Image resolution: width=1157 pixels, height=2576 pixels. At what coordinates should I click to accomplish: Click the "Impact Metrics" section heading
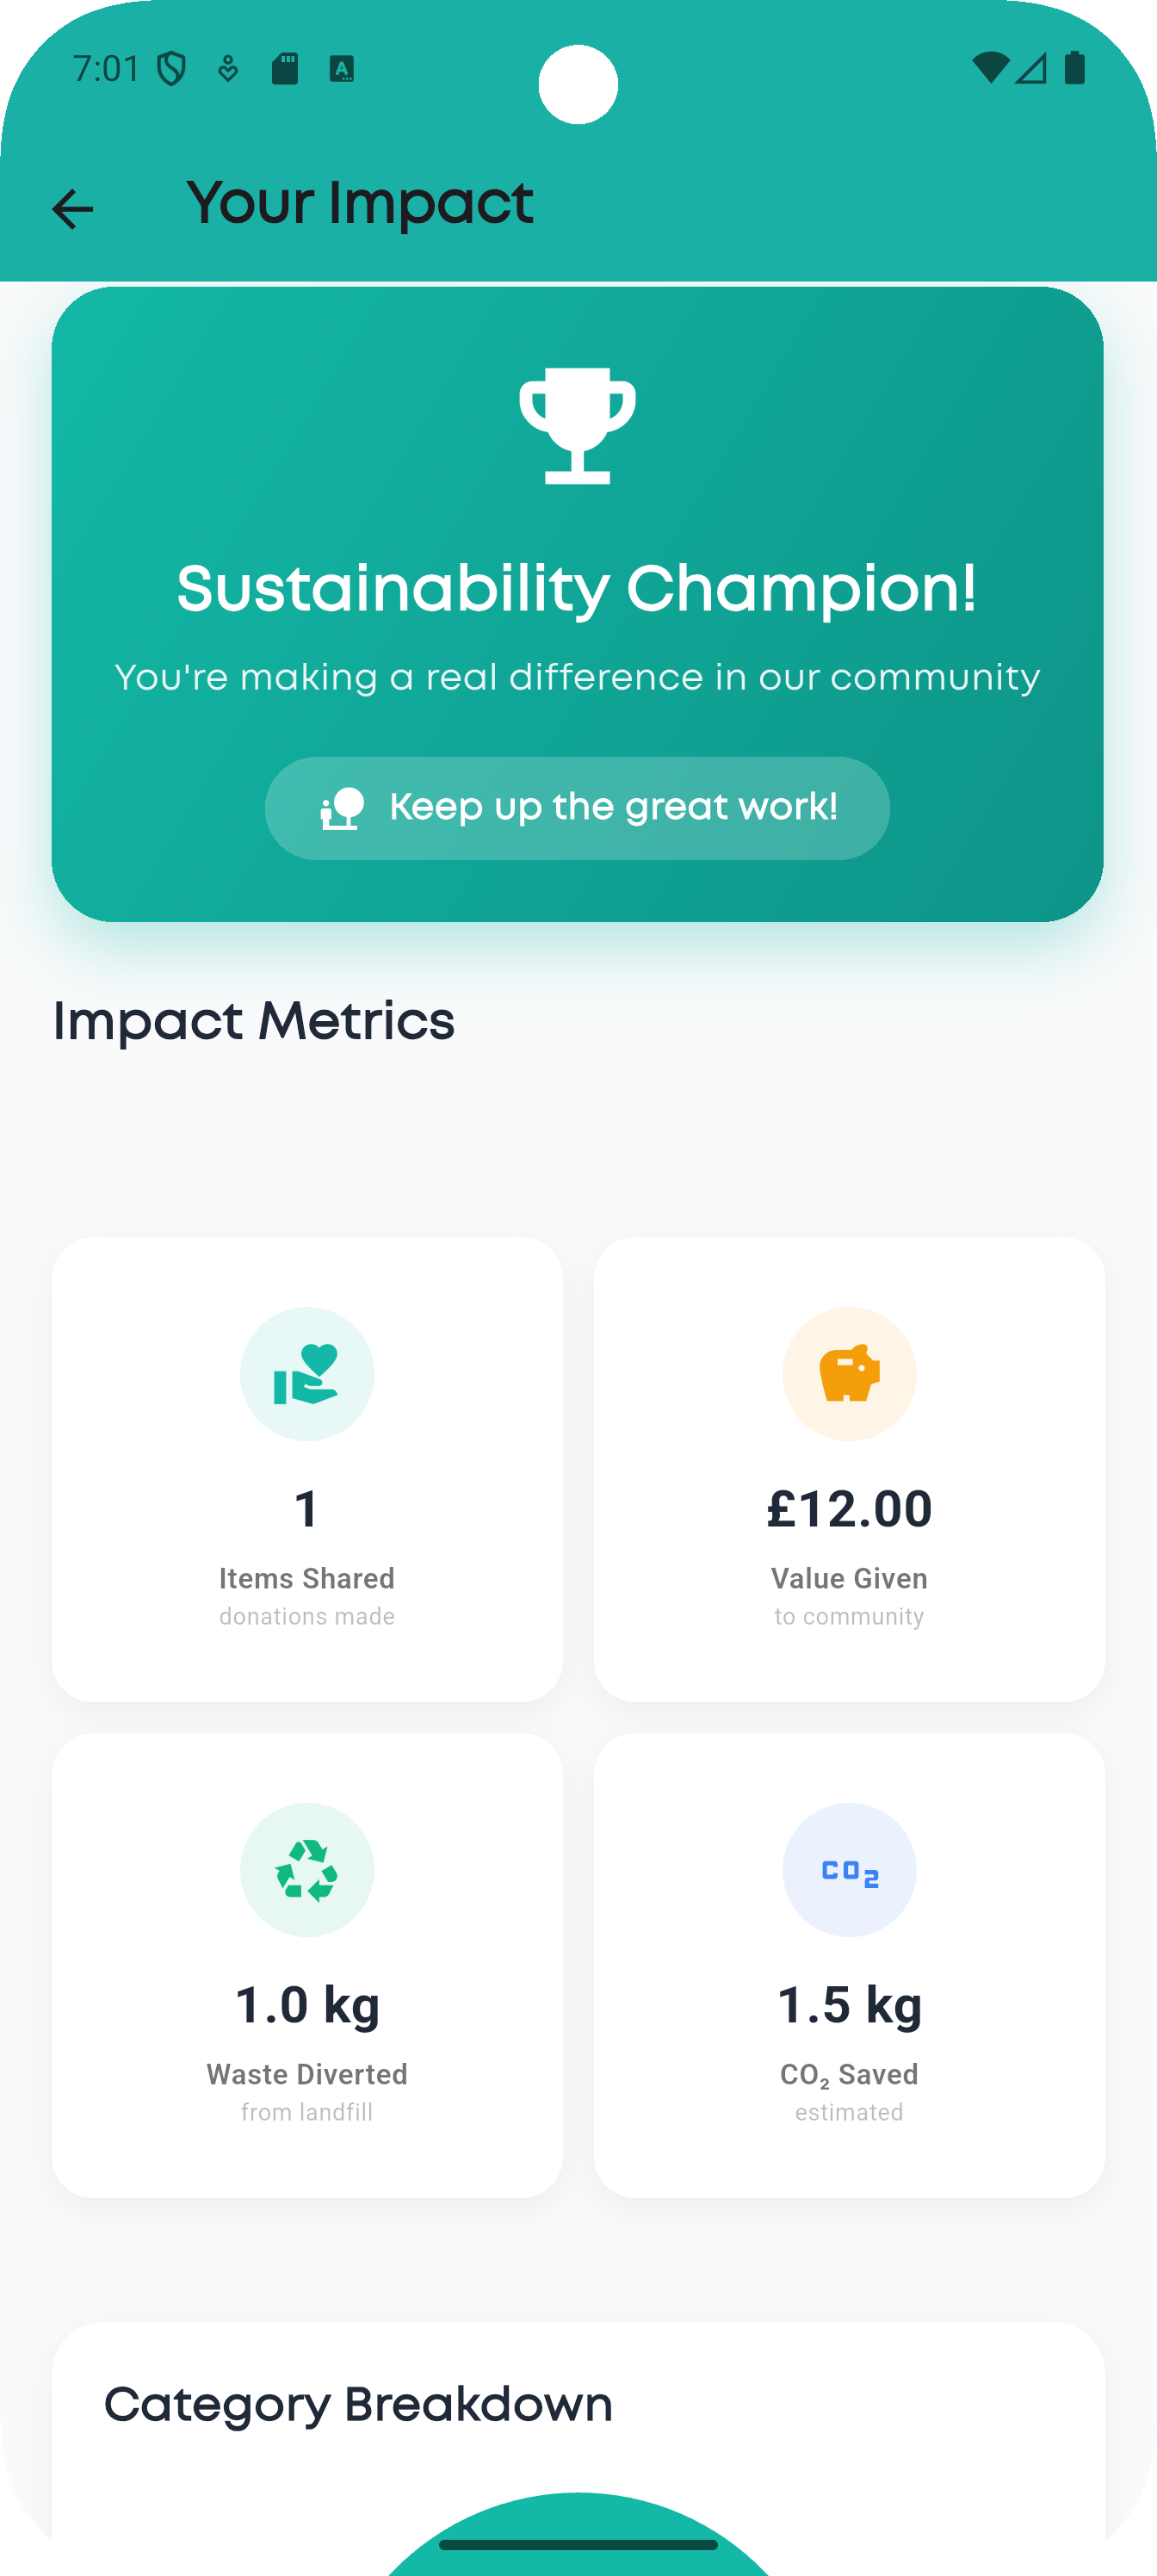click(254, 1021)
